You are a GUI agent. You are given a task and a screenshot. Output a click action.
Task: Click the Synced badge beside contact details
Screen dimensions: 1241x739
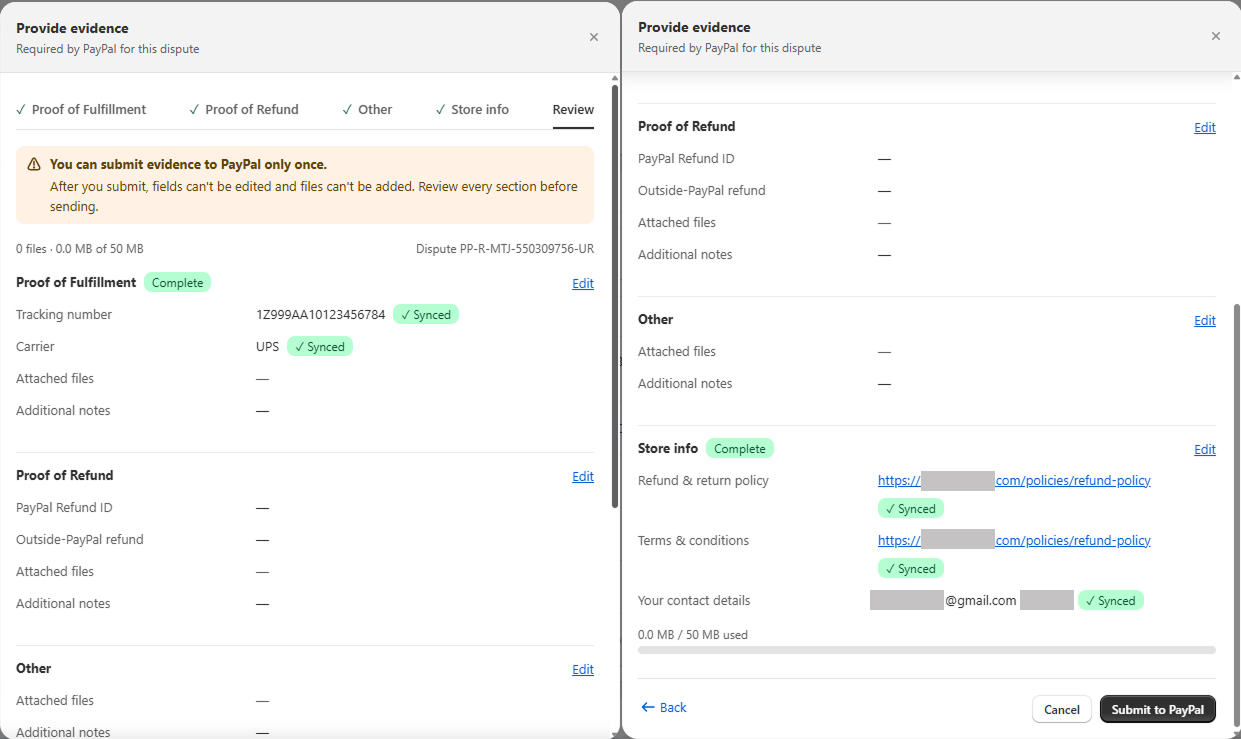(x=1111, y=601)
